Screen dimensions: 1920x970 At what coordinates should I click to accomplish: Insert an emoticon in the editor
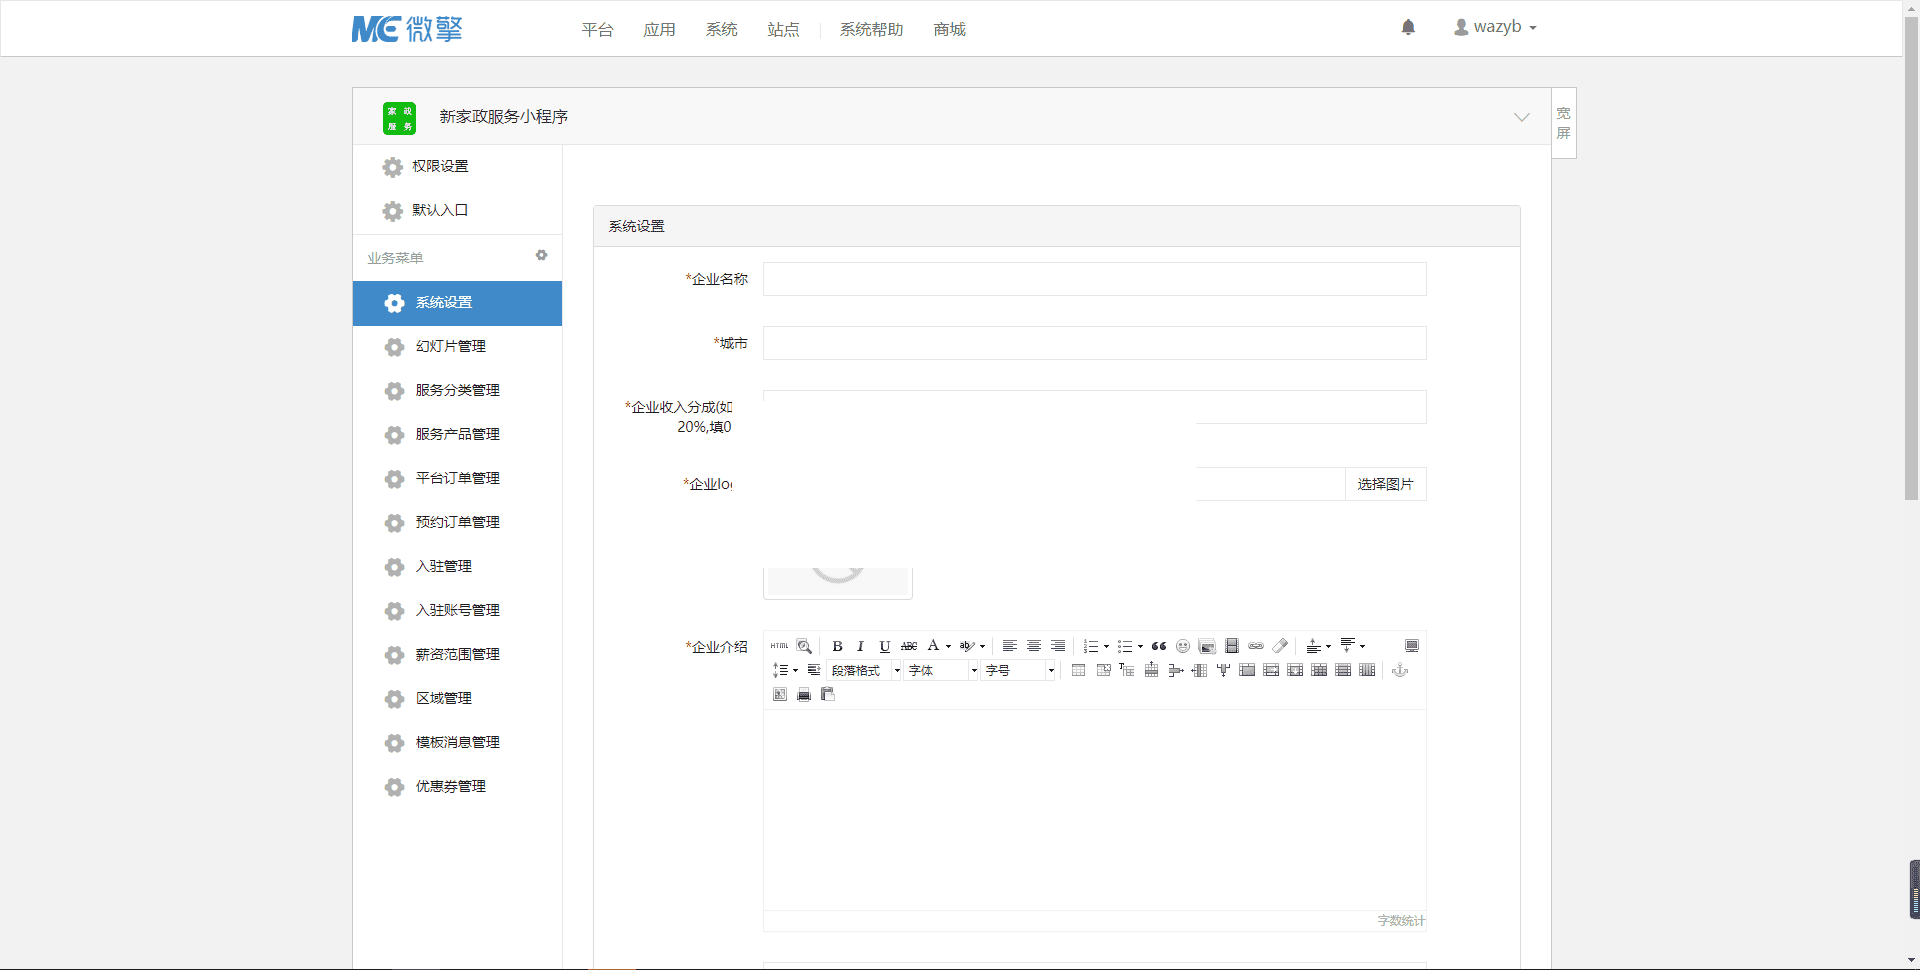(x=1183, y=646)
